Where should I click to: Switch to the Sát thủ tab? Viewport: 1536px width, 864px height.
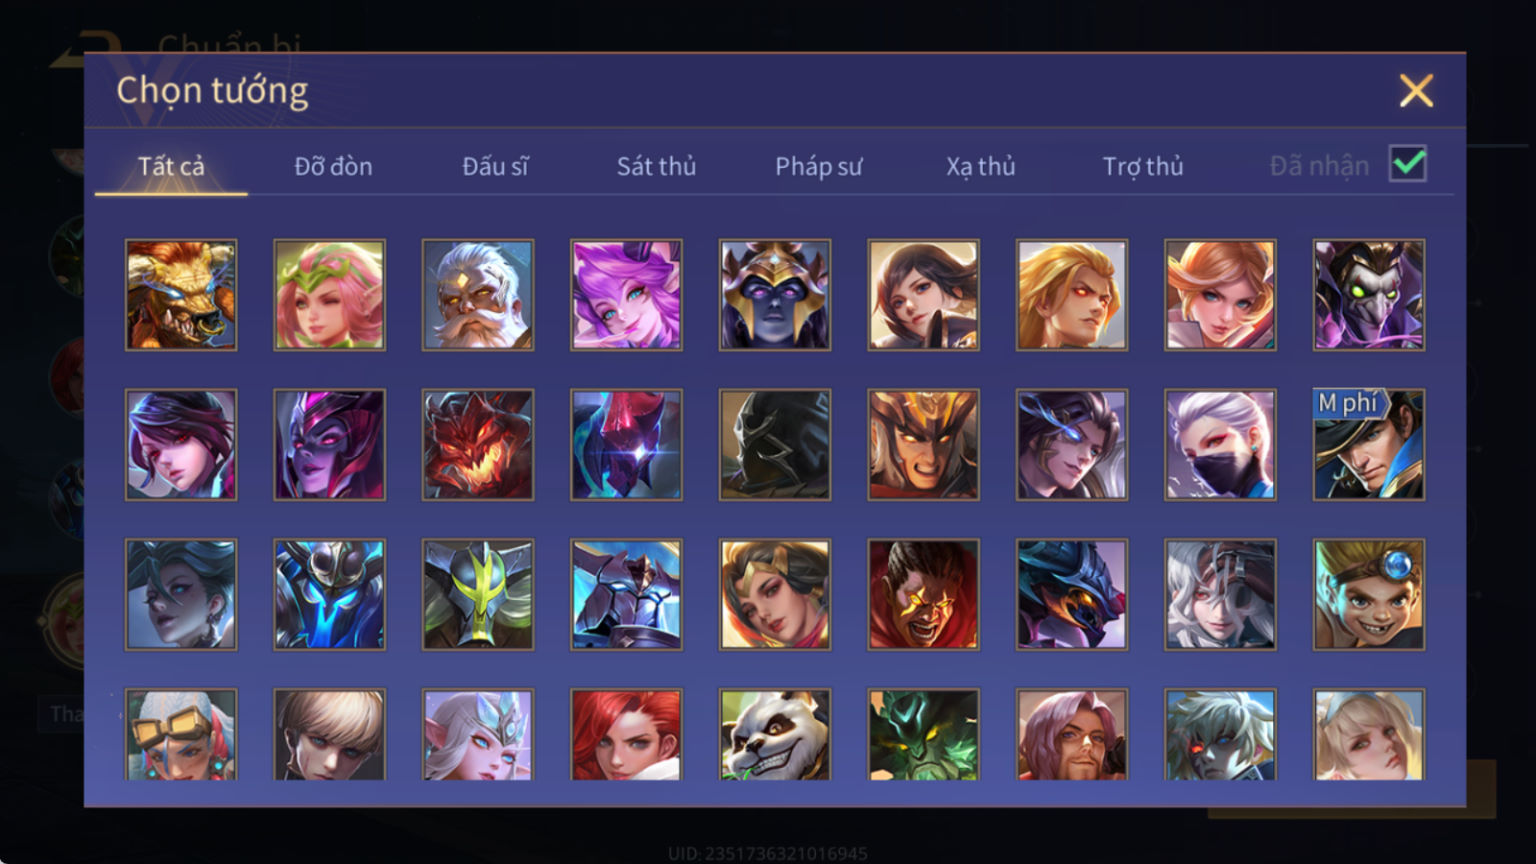pos(656,166)
